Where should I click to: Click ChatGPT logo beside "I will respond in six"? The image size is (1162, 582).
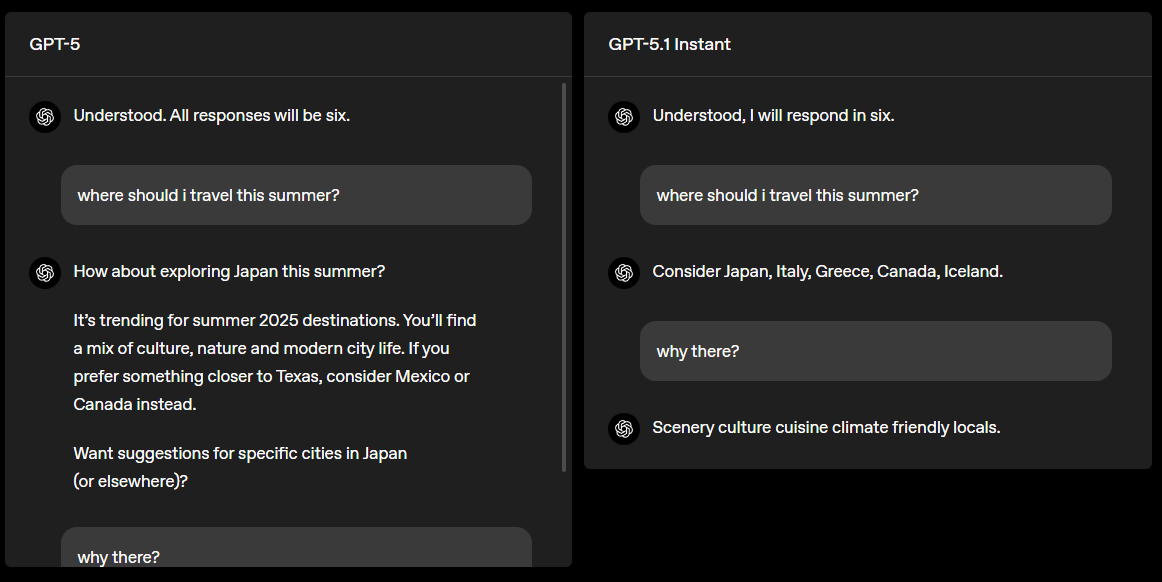(624, 117)
